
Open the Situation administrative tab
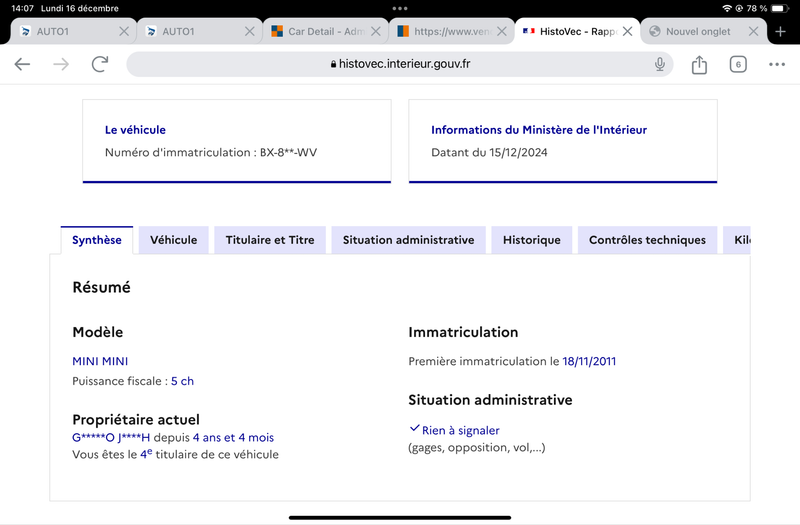tap(408, 240)
